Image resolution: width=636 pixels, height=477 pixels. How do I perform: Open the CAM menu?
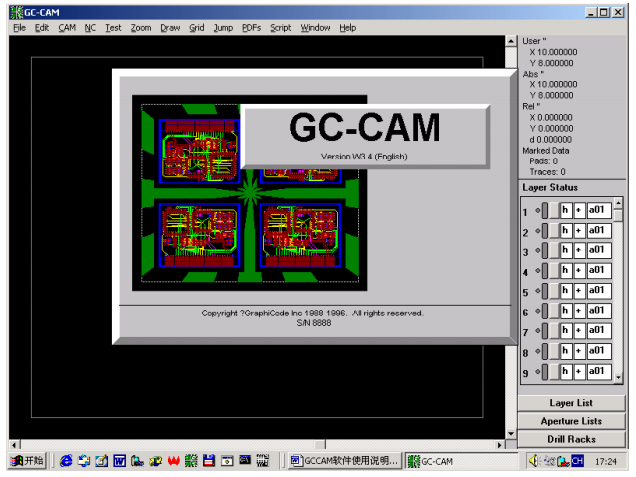(67, 28)
